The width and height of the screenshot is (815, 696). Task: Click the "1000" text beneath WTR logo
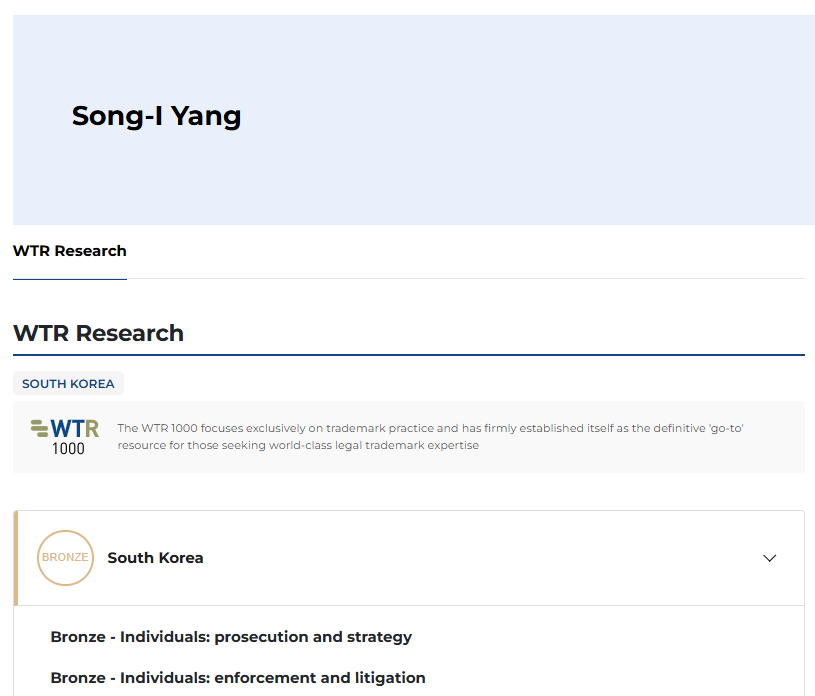tap(69, 449)
